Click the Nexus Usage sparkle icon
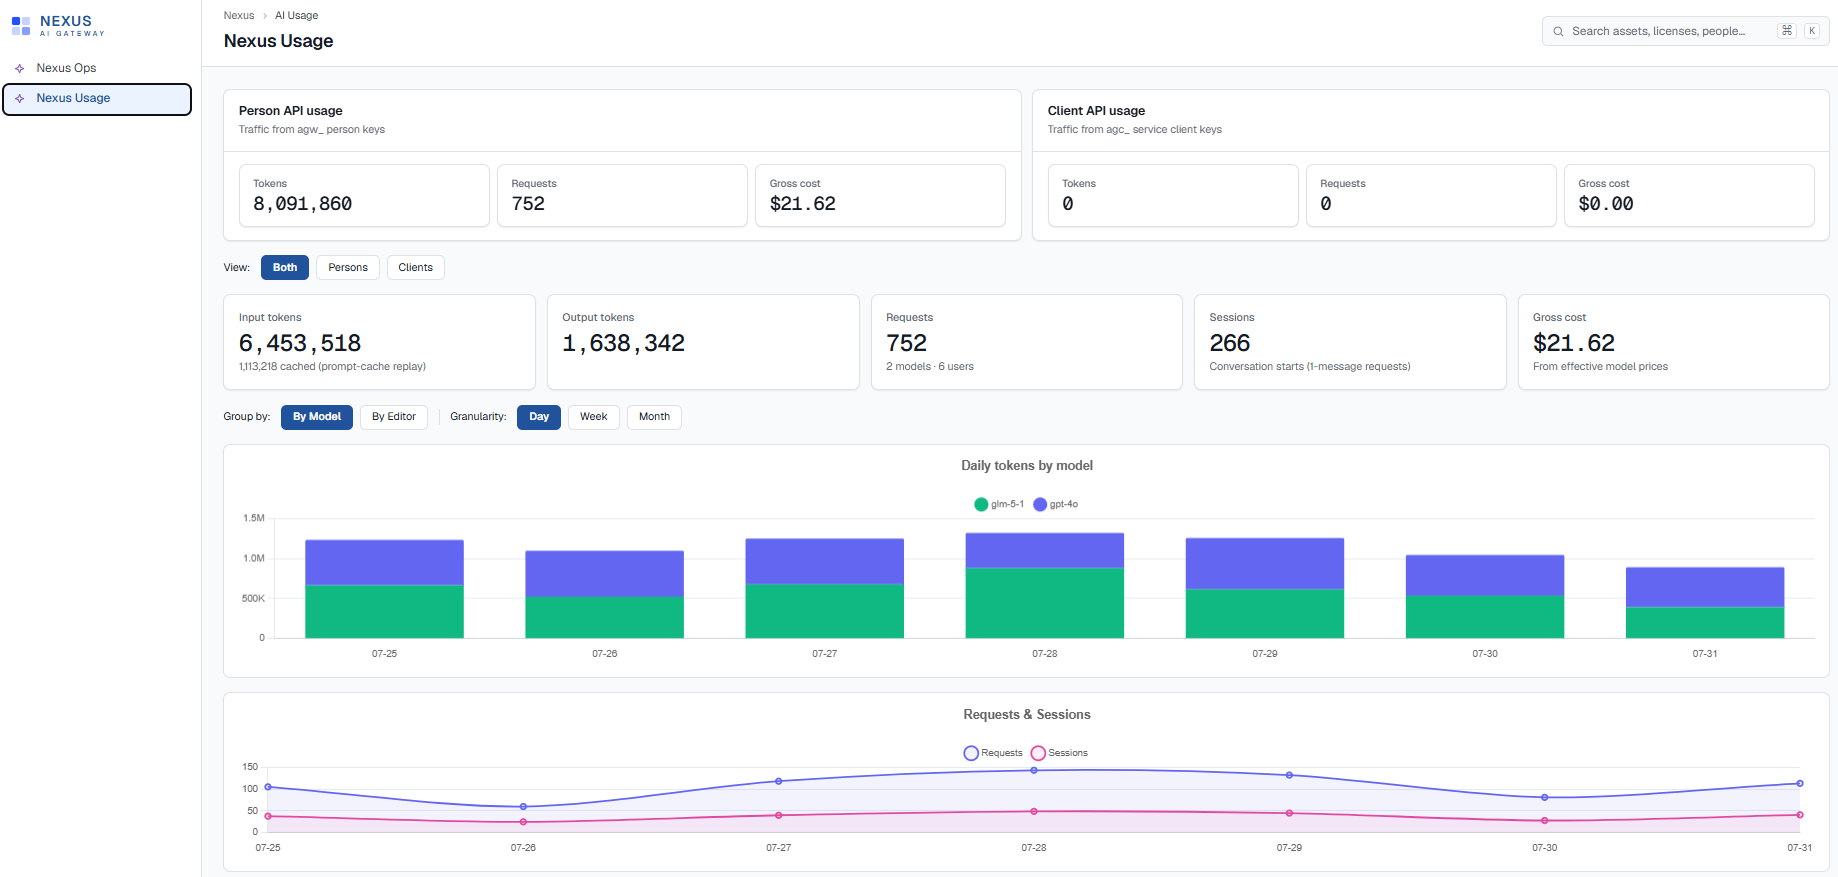The image size is (1838, 877). (20, 98)
